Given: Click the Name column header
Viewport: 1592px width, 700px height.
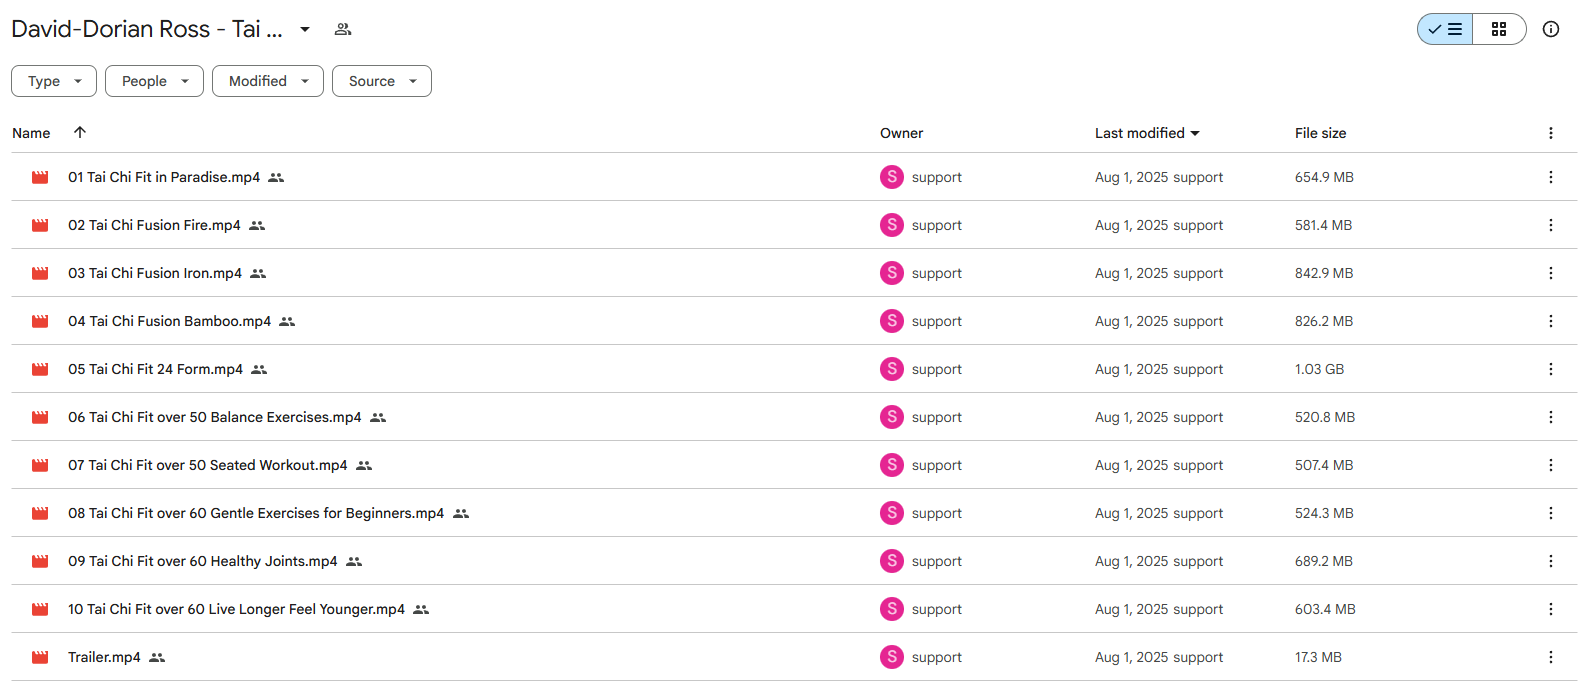Looking at the screenshot, I should pos(31,133).
